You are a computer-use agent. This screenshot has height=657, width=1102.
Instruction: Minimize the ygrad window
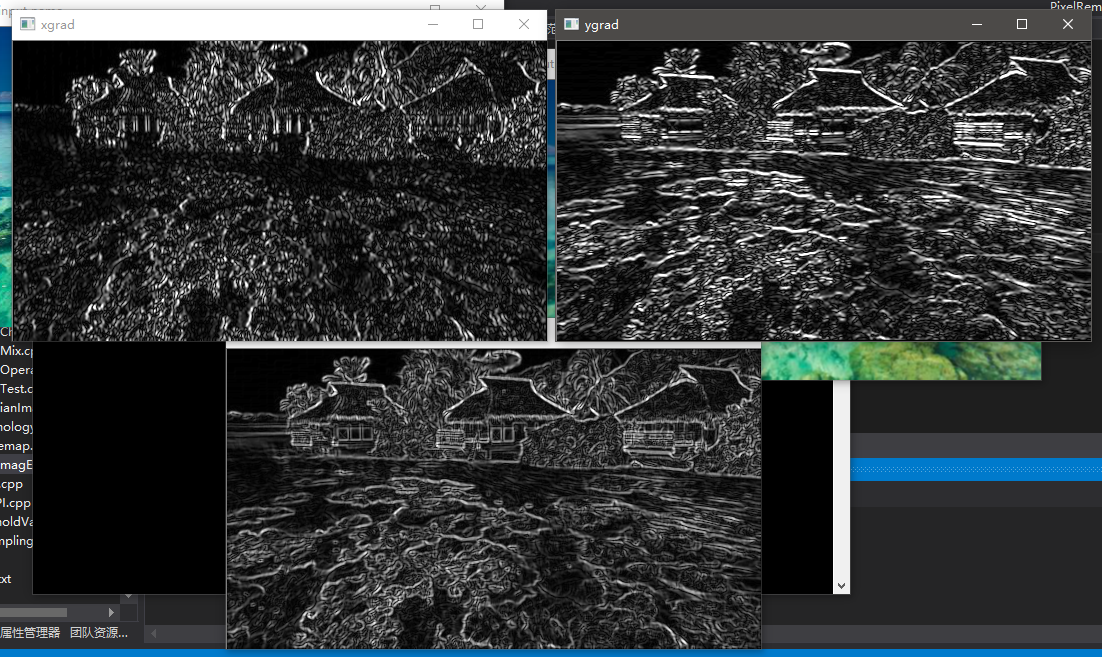977,25
